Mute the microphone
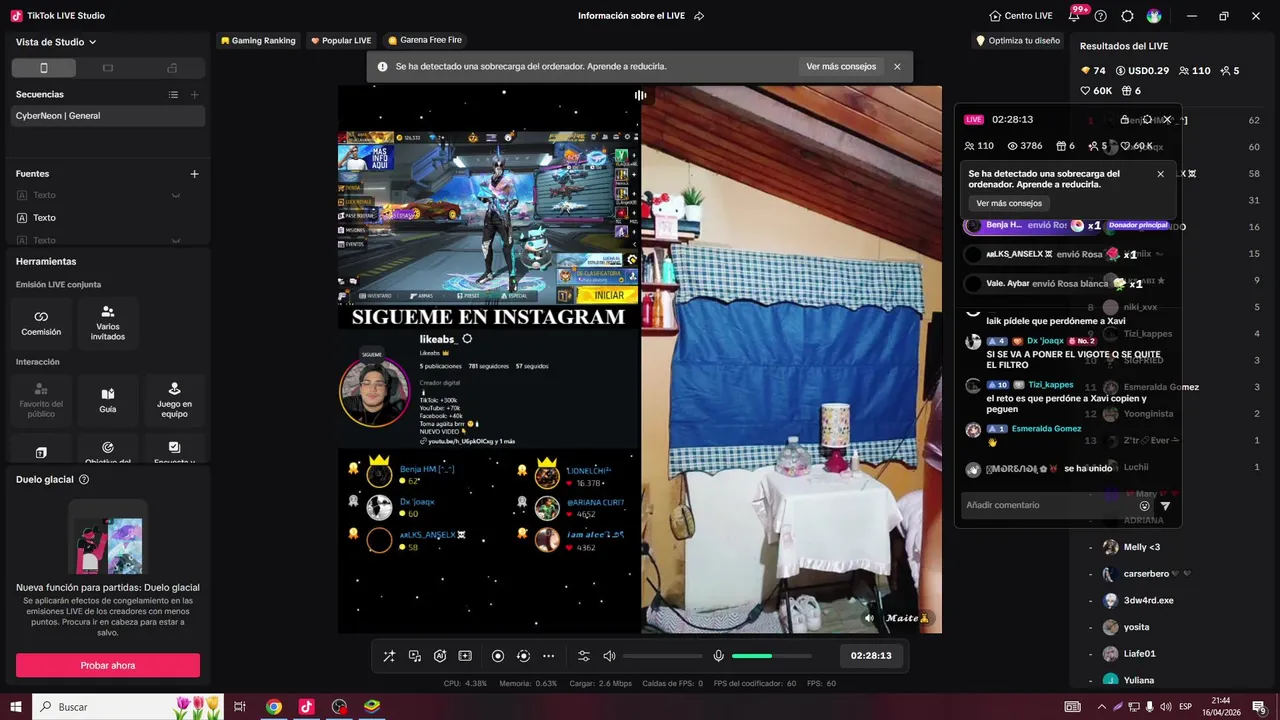Screen dimensions: 1280x720 (718, 656)
